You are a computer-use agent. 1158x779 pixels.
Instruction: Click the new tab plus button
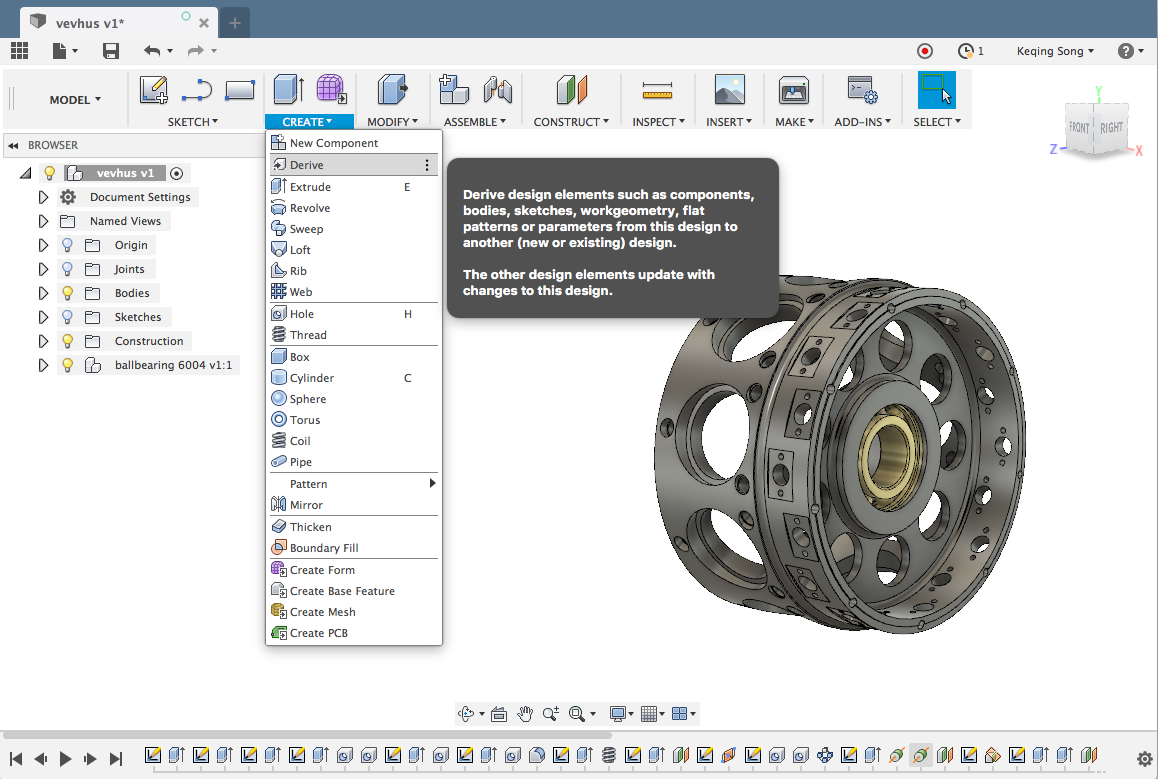pos(235,22)
